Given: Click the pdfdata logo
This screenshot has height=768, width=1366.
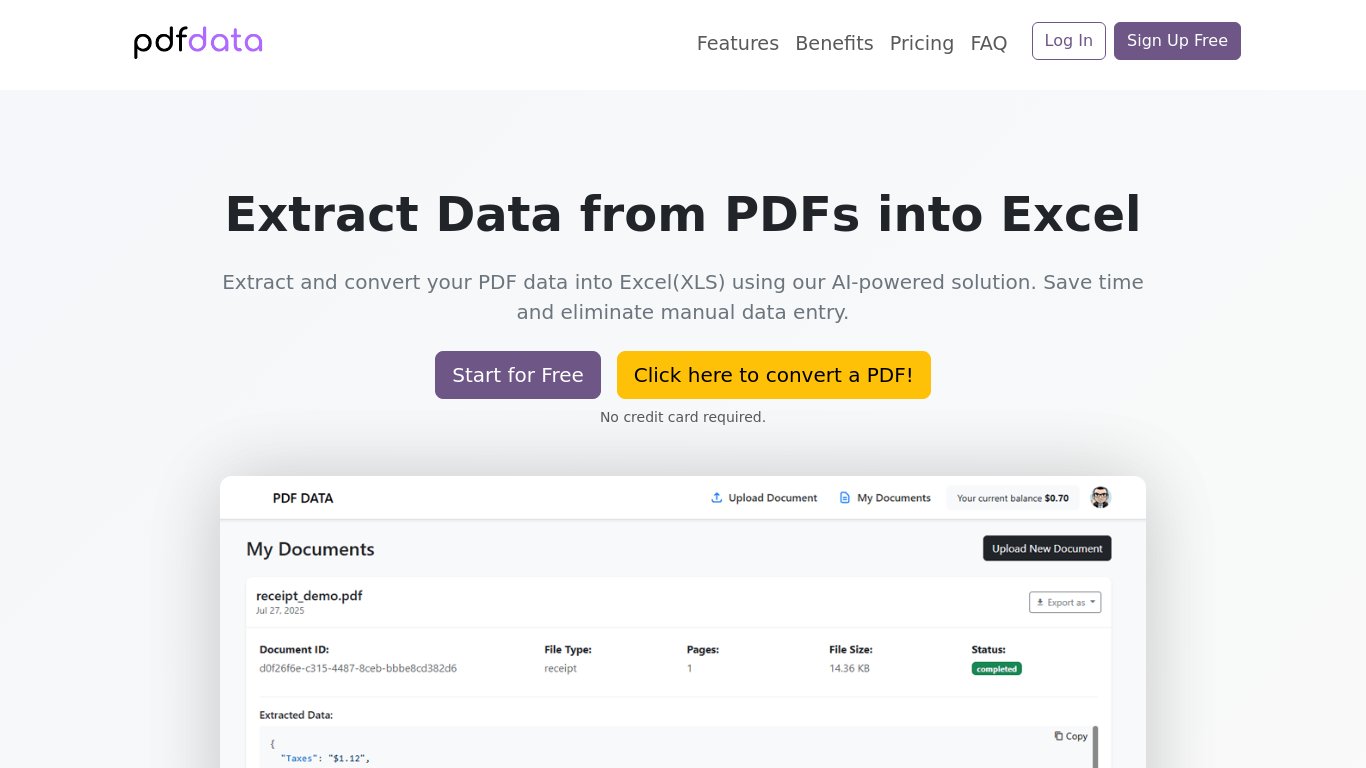Looking at the screenshot, I should pos(198,42).
